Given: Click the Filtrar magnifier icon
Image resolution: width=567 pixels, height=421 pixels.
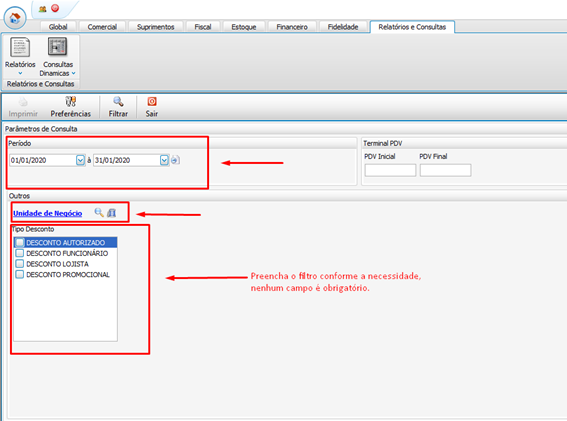Looking at the screenshot, I should (x=118, y=102).
